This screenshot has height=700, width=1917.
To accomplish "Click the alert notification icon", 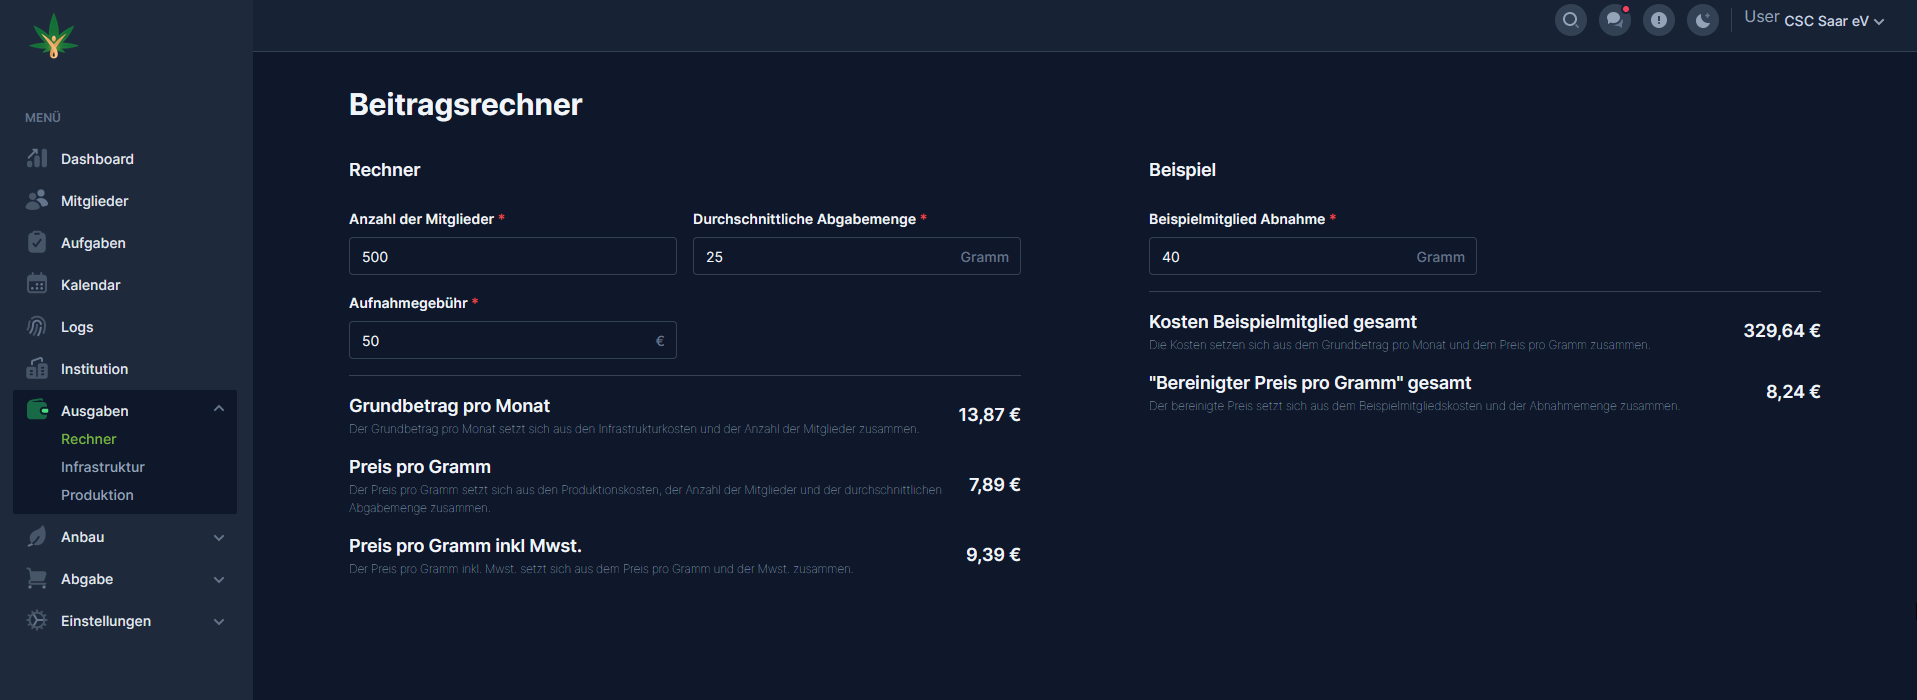I will (x=1658, y=20).
